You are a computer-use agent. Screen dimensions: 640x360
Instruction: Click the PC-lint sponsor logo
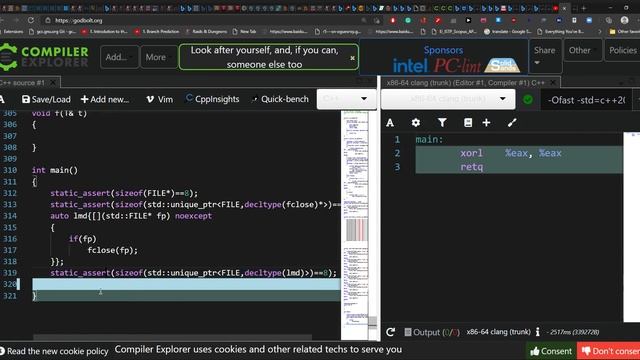click(x=457, y=66)
